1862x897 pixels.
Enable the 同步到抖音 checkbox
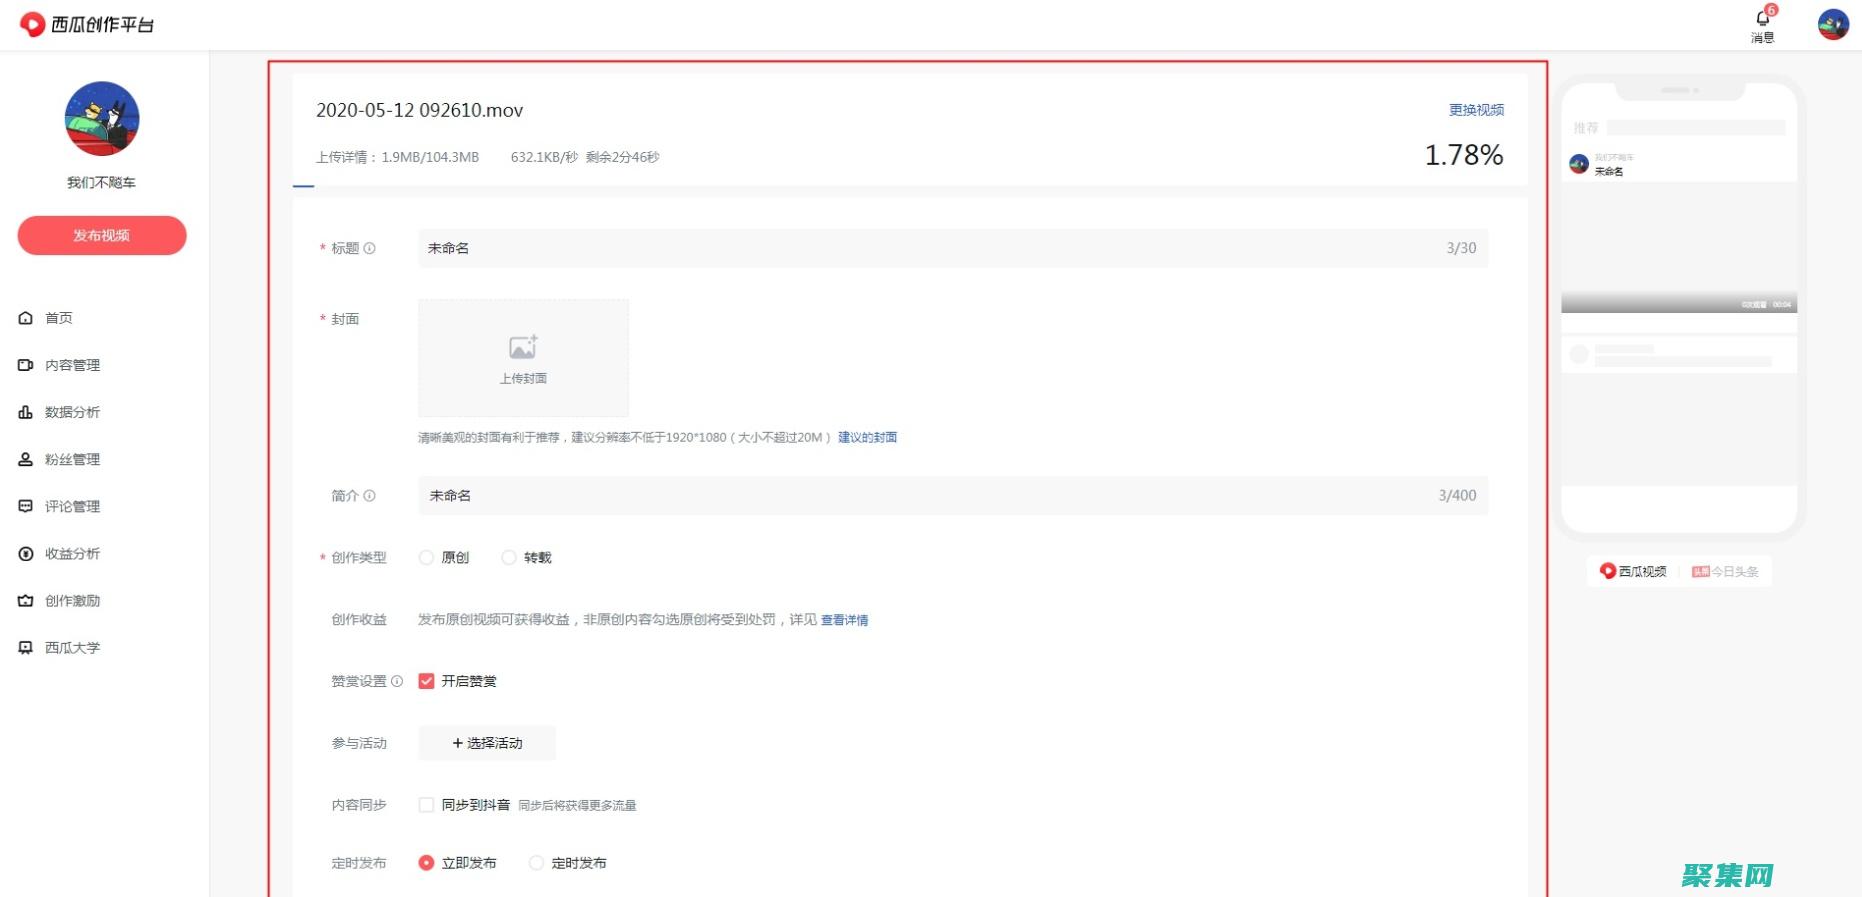click(x=426, y=805)
